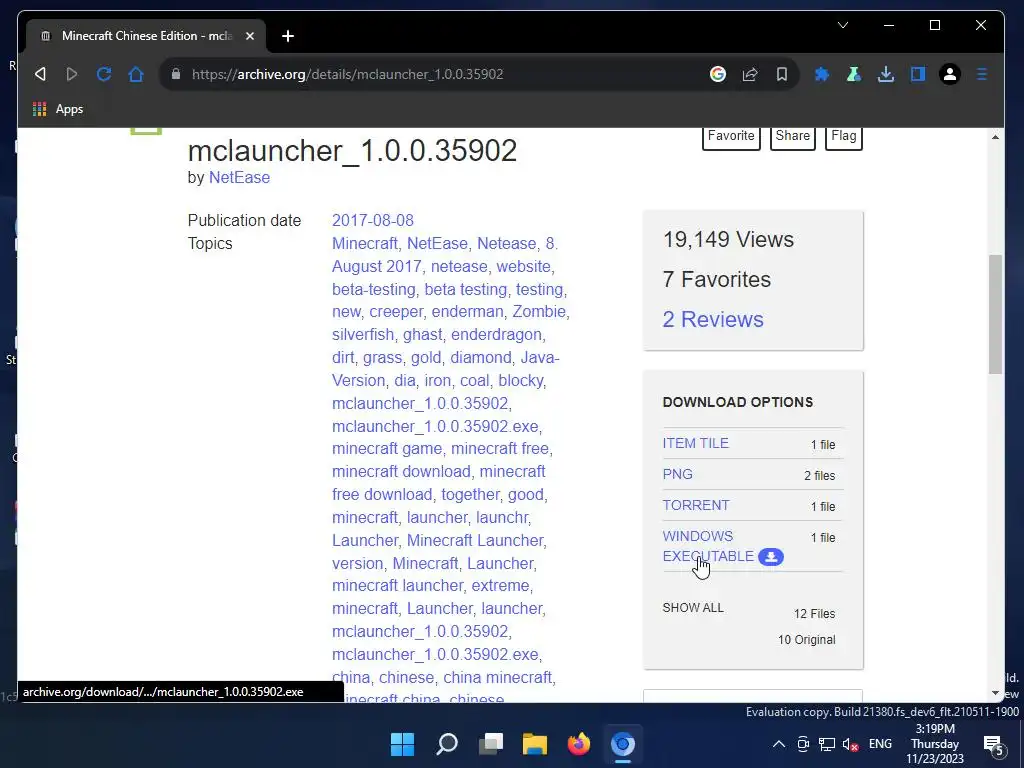Click the Share button
This screenshot has width=1024, height=768.
pyautogui.click(x=792, y=136)
